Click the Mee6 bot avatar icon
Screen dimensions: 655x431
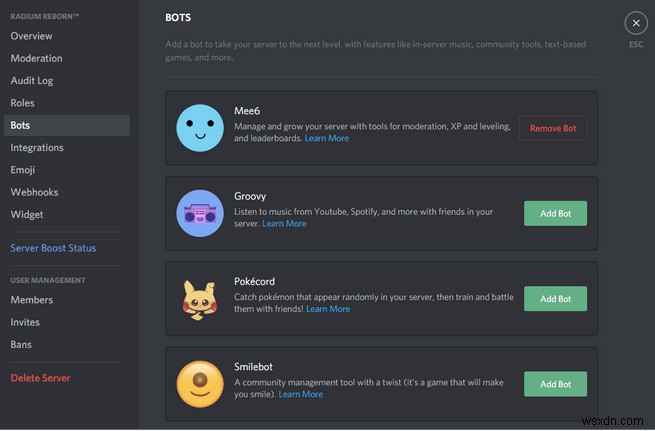pyautogui.click(x=200, y=128)
